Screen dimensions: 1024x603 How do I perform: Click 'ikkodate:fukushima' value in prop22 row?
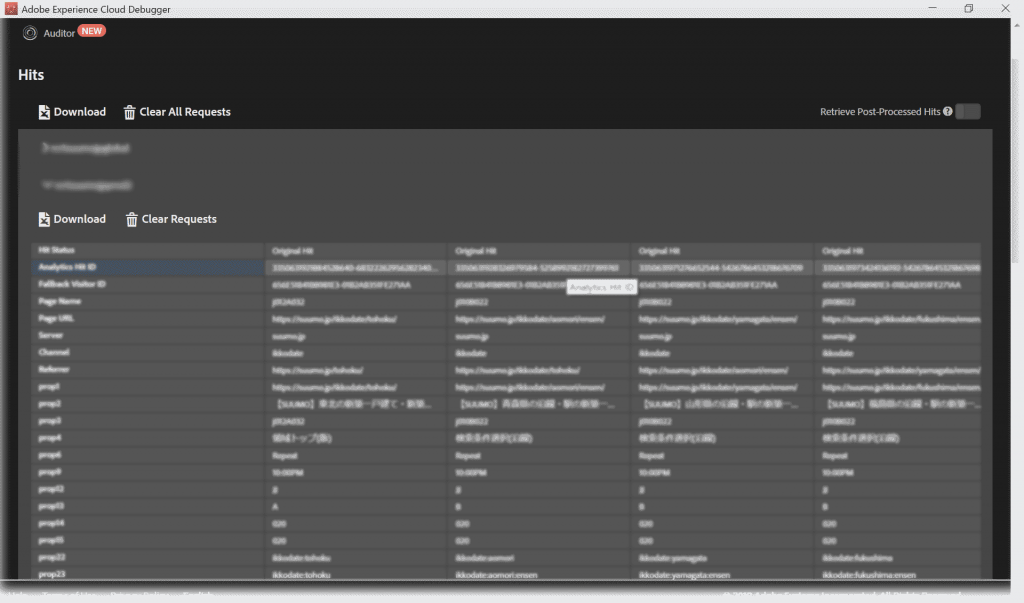(857, 558)
